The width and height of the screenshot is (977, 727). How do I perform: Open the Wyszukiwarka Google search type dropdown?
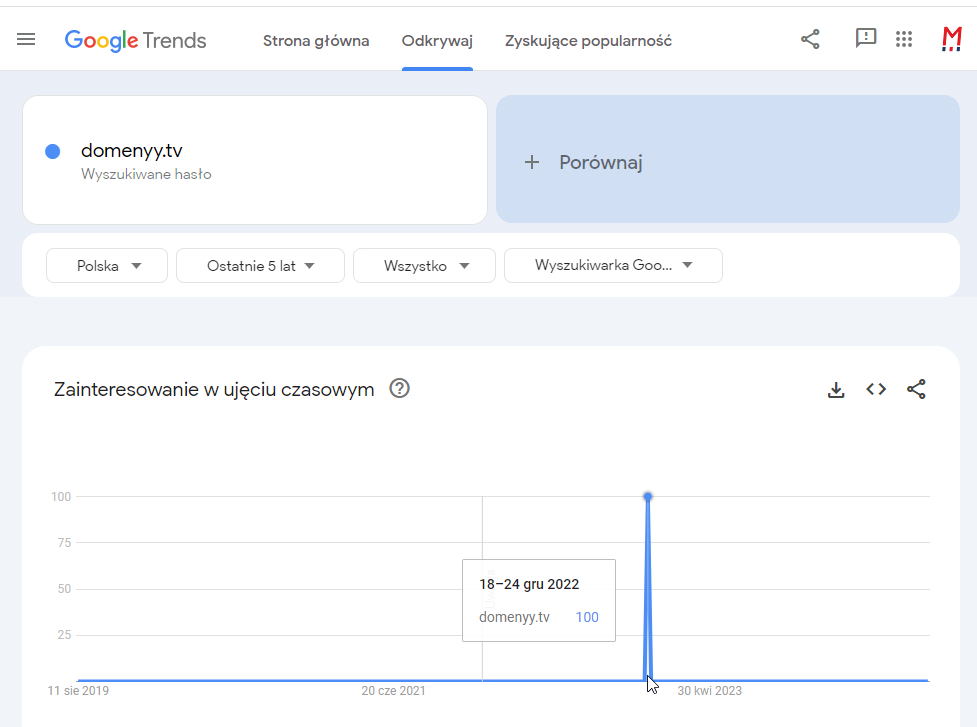click(x=613, y=266)
